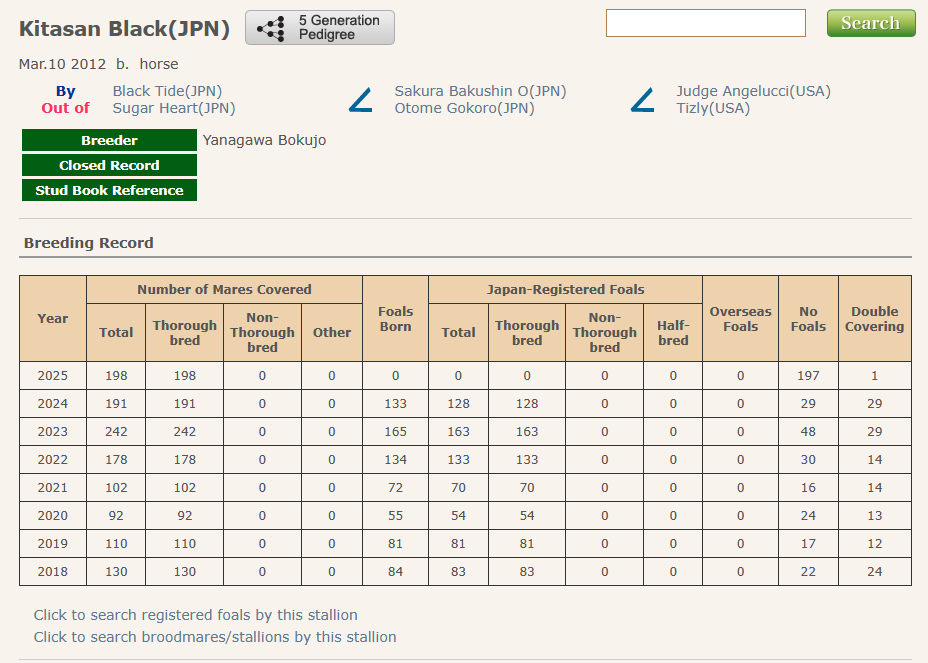Click the green Search button
Viewport: 928px width, 663px height.
coord(871,23)
